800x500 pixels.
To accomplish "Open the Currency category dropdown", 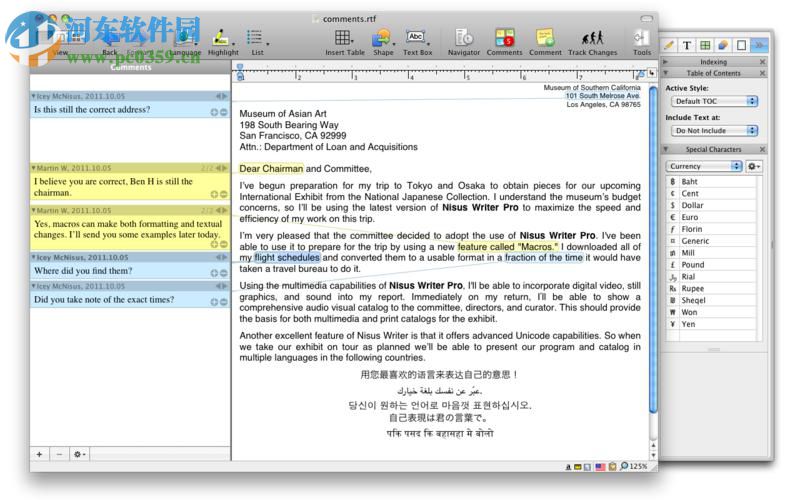I will click(704, 166).
